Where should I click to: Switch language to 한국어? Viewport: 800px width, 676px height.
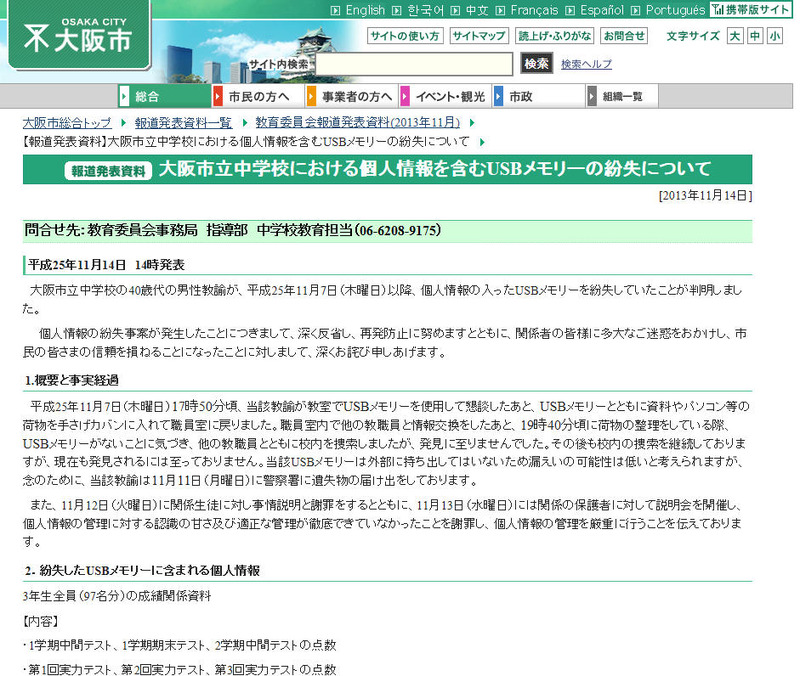(425, 10)
